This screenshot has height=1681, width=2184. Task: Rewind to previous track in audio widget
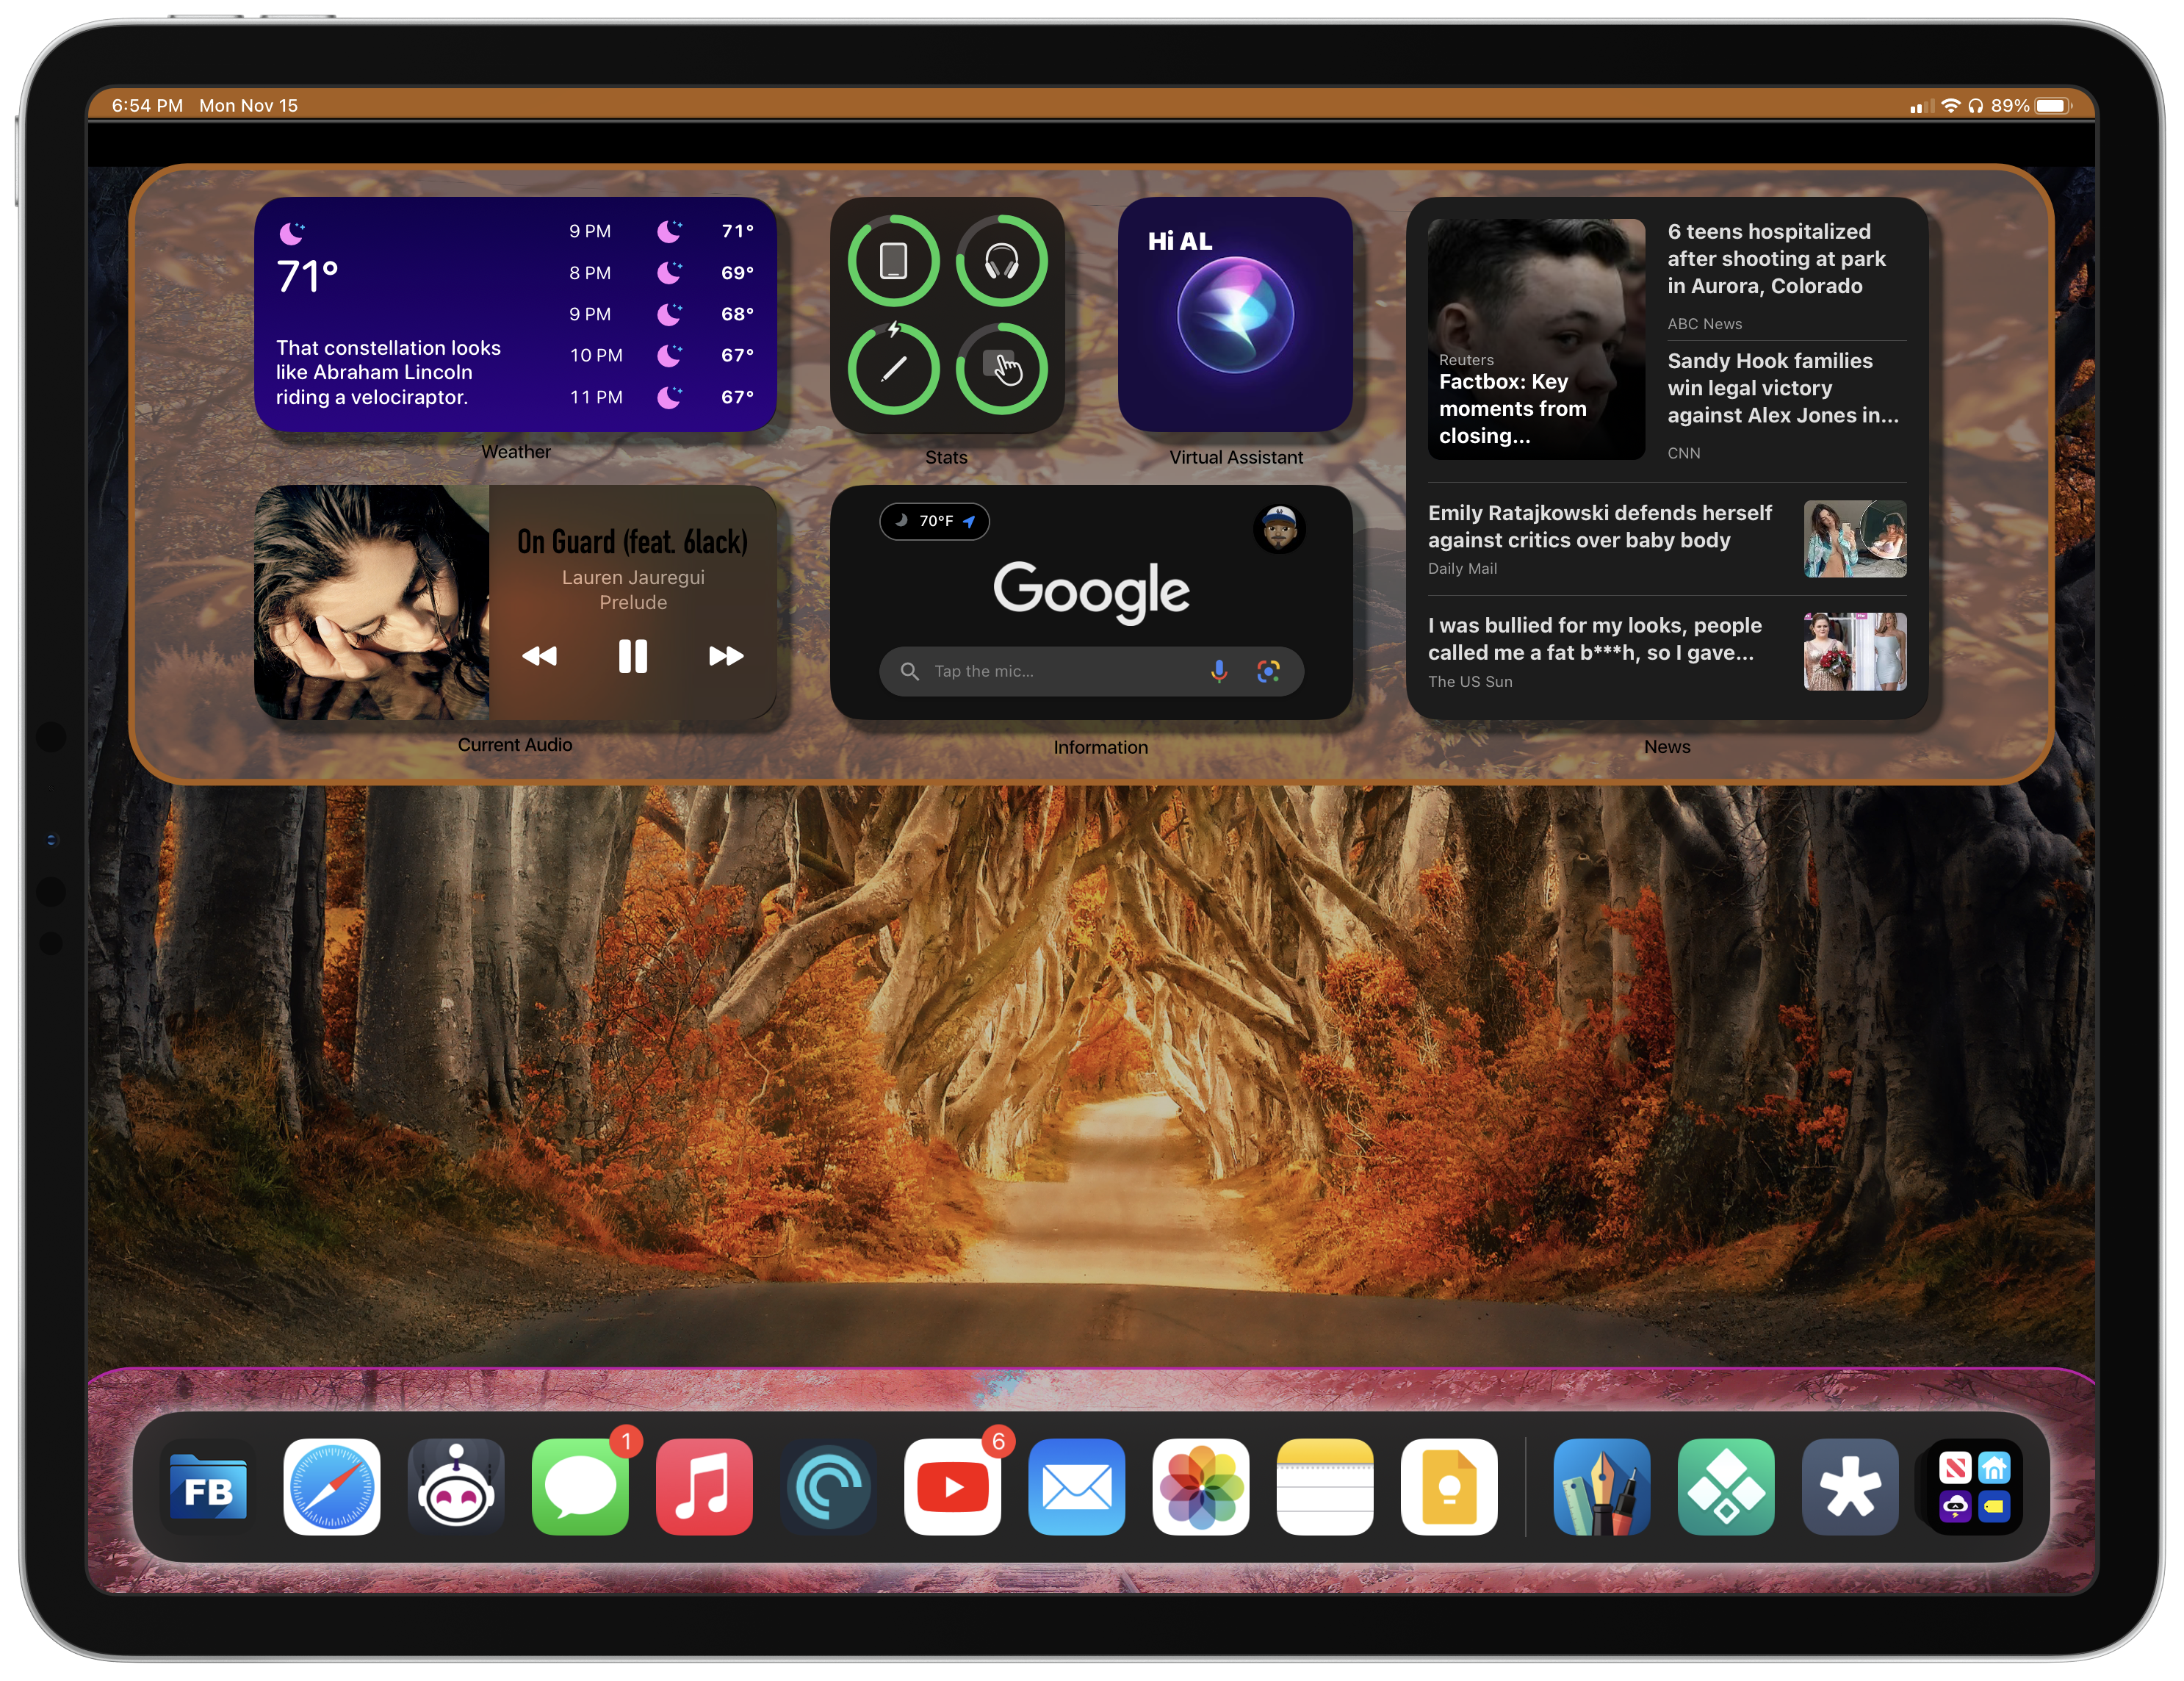tap(540, 656)
